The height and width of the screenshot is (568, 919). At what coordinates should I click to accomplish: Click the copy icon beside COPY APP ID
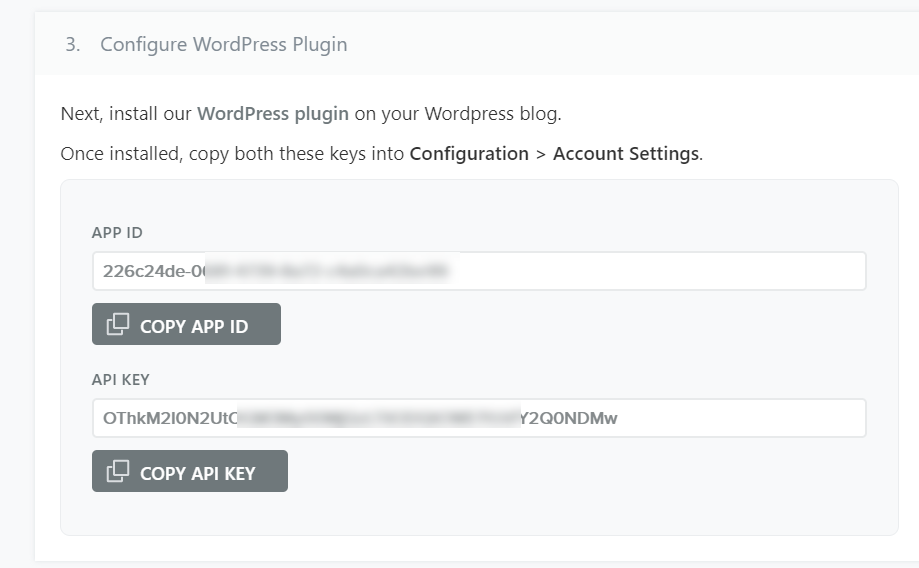click(x=118, y=324)
